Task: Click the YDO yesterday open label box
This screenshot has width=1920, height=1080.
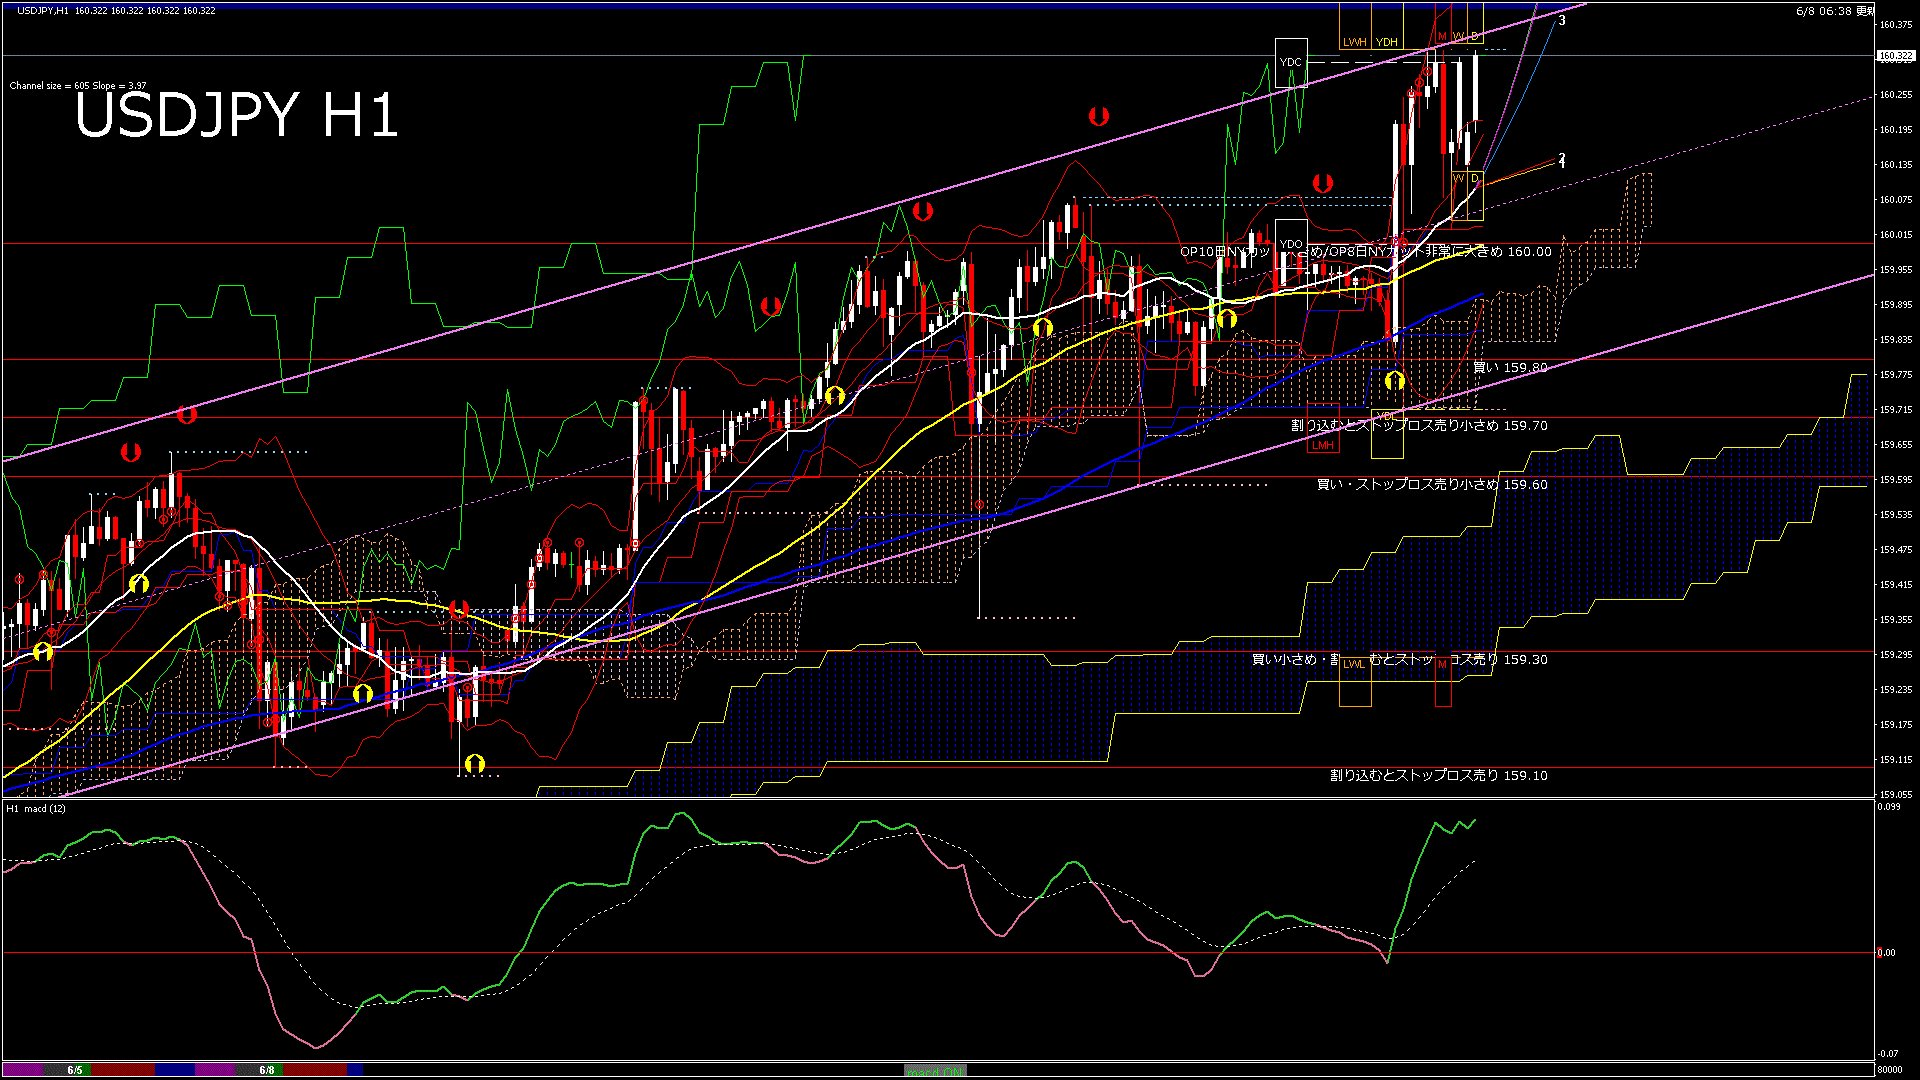Action: click(1291, 244)
